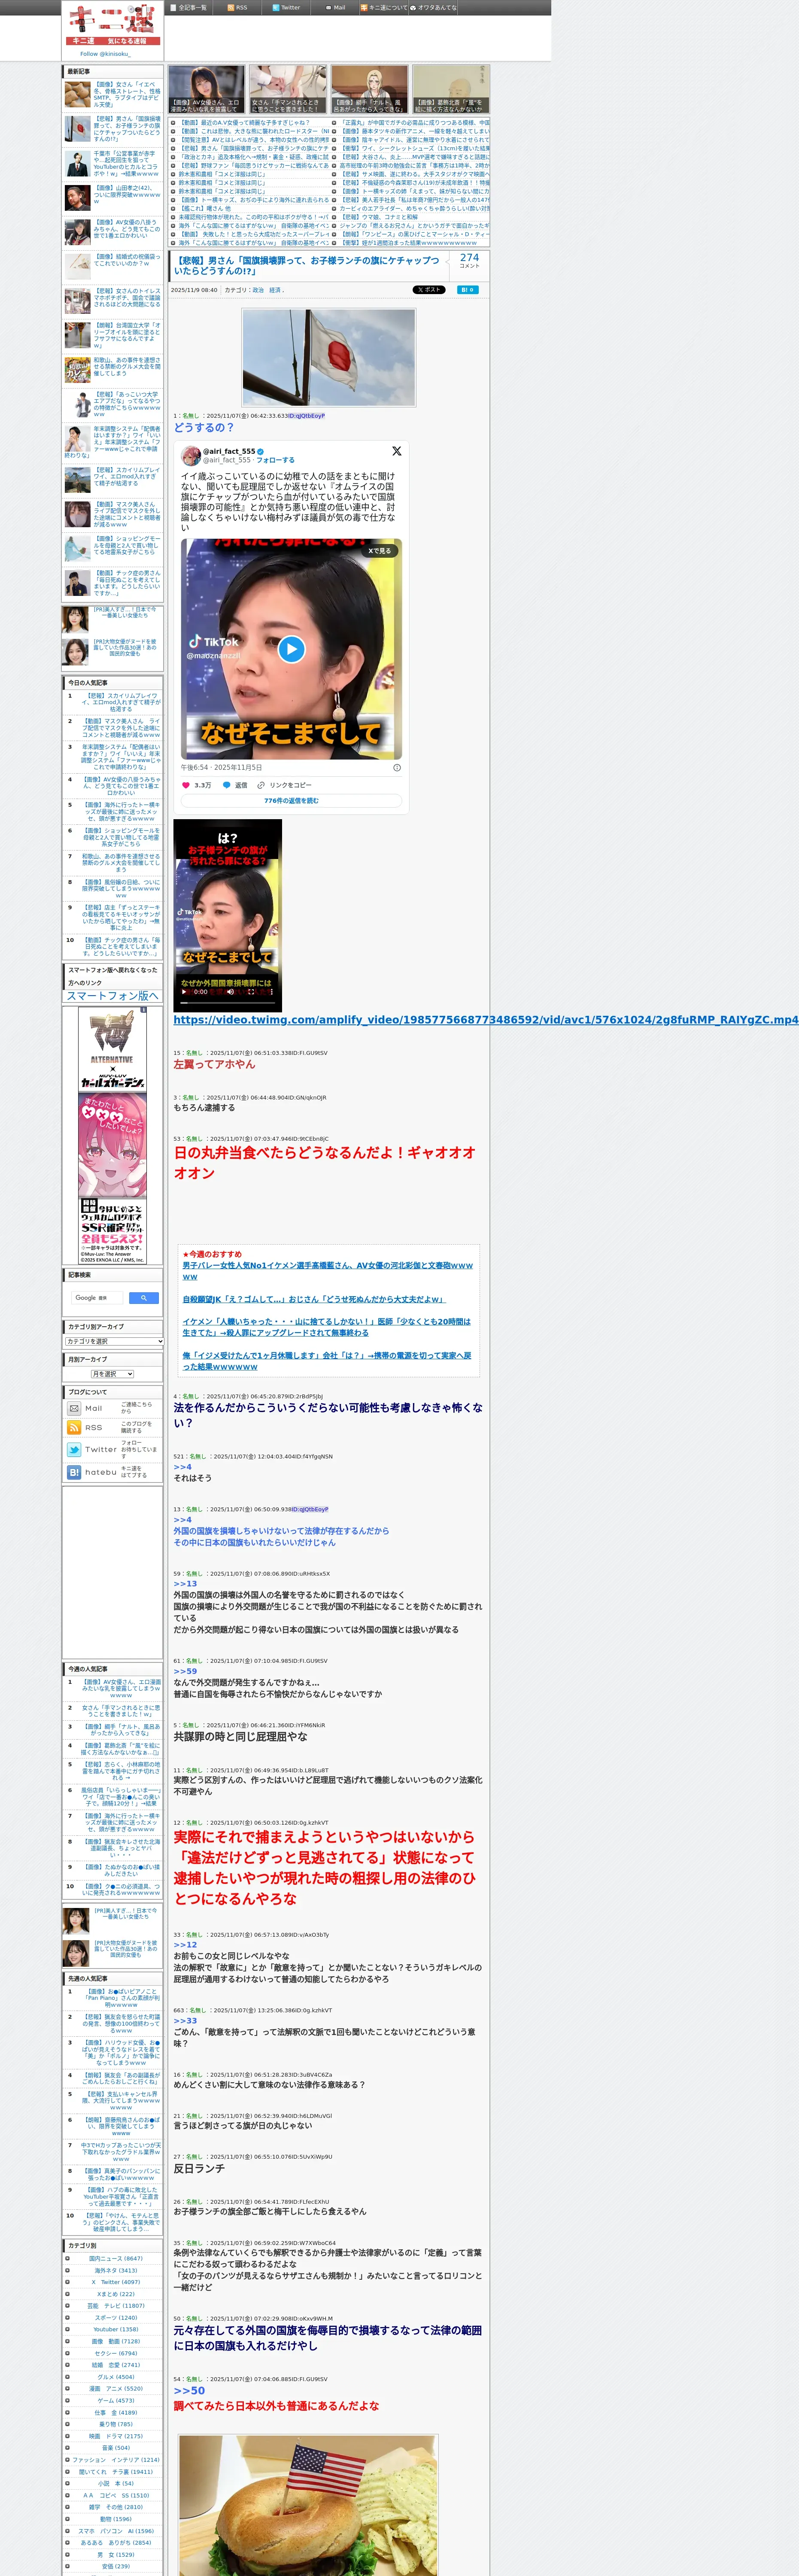Toggle fullscreen on the second video
The height and width of the screenshot is (2576, 799).
click(x=252, y=992)
